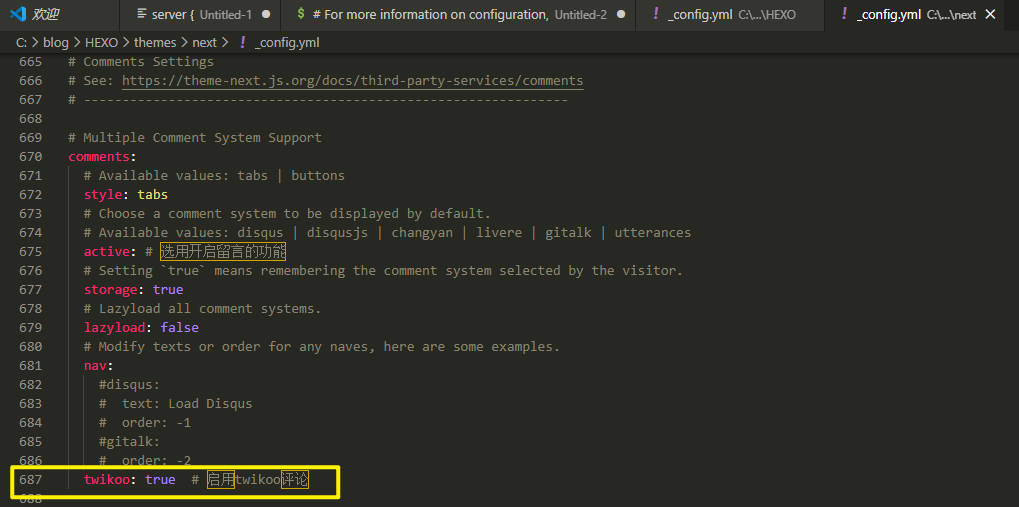
Task: Switch to the 欢迎 welcome tab
Action: pos(45,15)
